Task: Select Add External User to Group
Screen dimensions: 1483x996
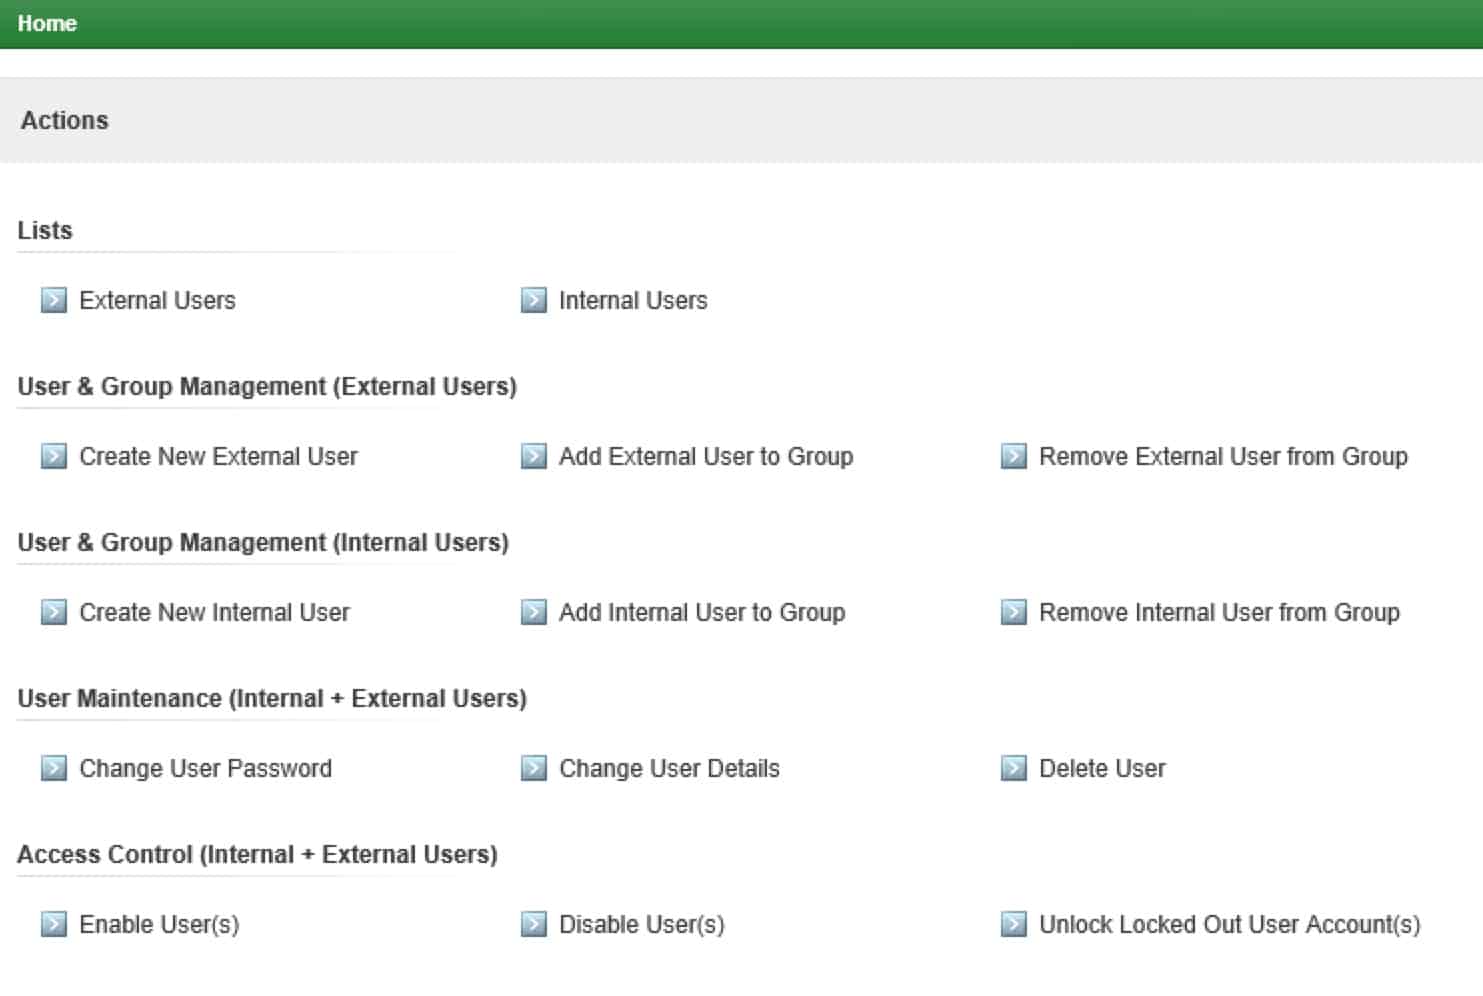Action: (x=705, y=456)
